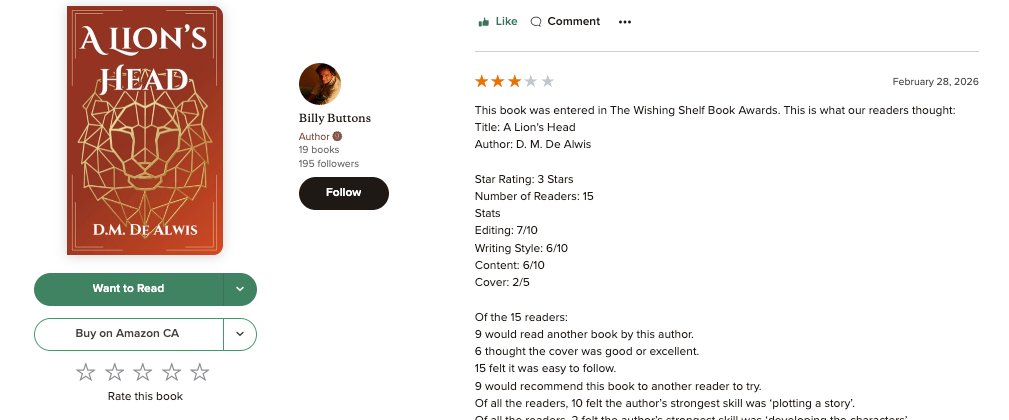Expand the Buy on Amazon CA dropdown
1009x420 pixels.
[x=240, y=334]
